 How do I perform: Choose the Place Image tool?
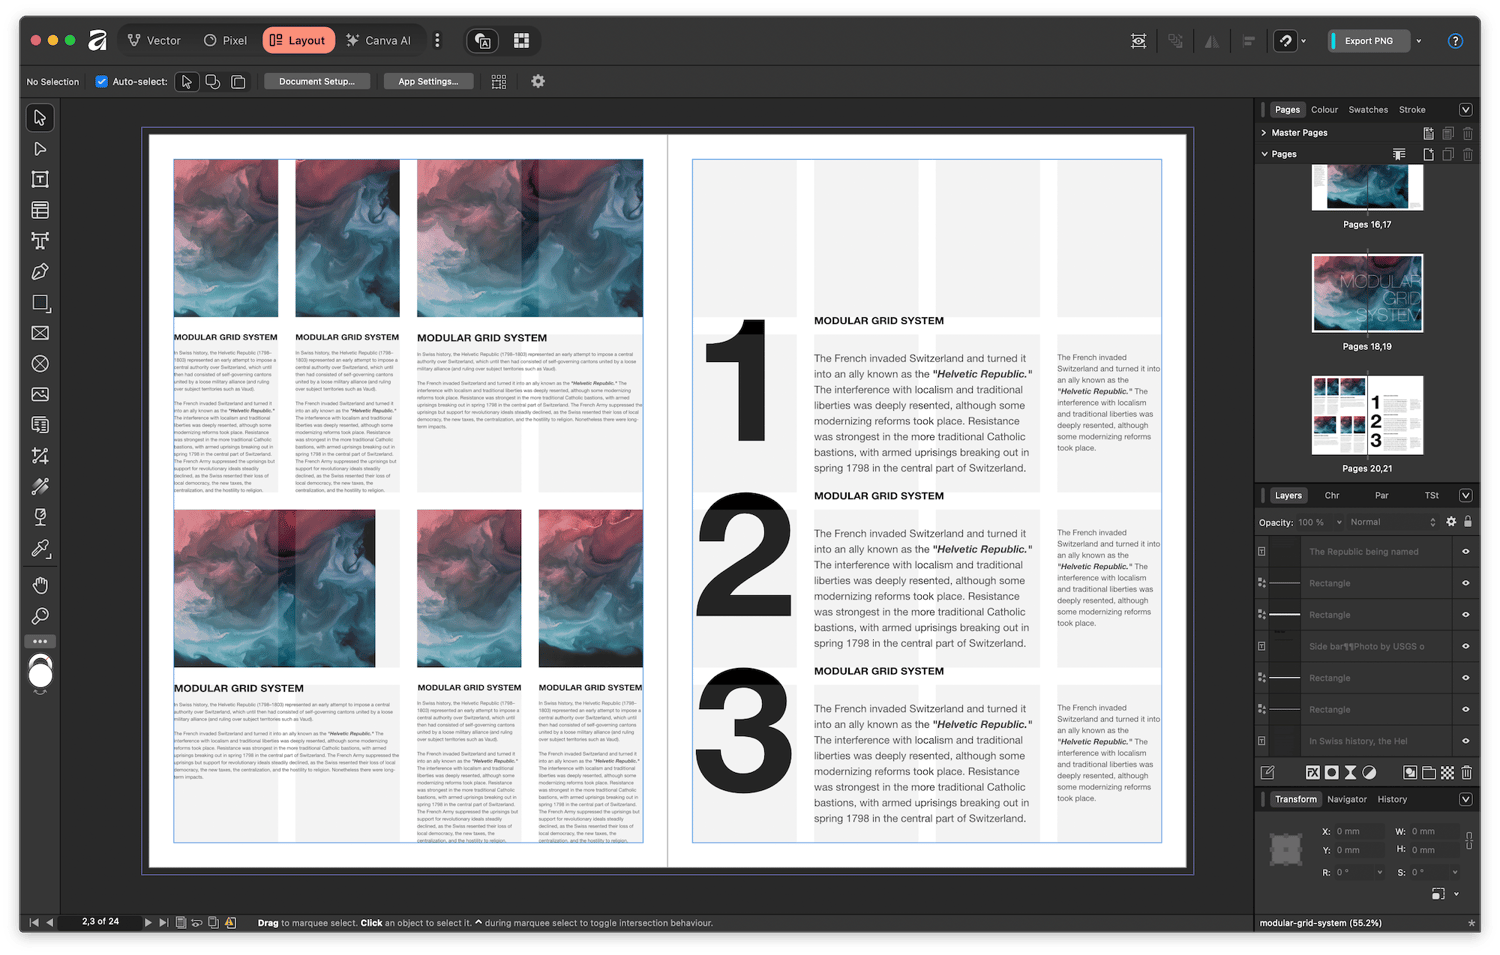pos(40,395)
